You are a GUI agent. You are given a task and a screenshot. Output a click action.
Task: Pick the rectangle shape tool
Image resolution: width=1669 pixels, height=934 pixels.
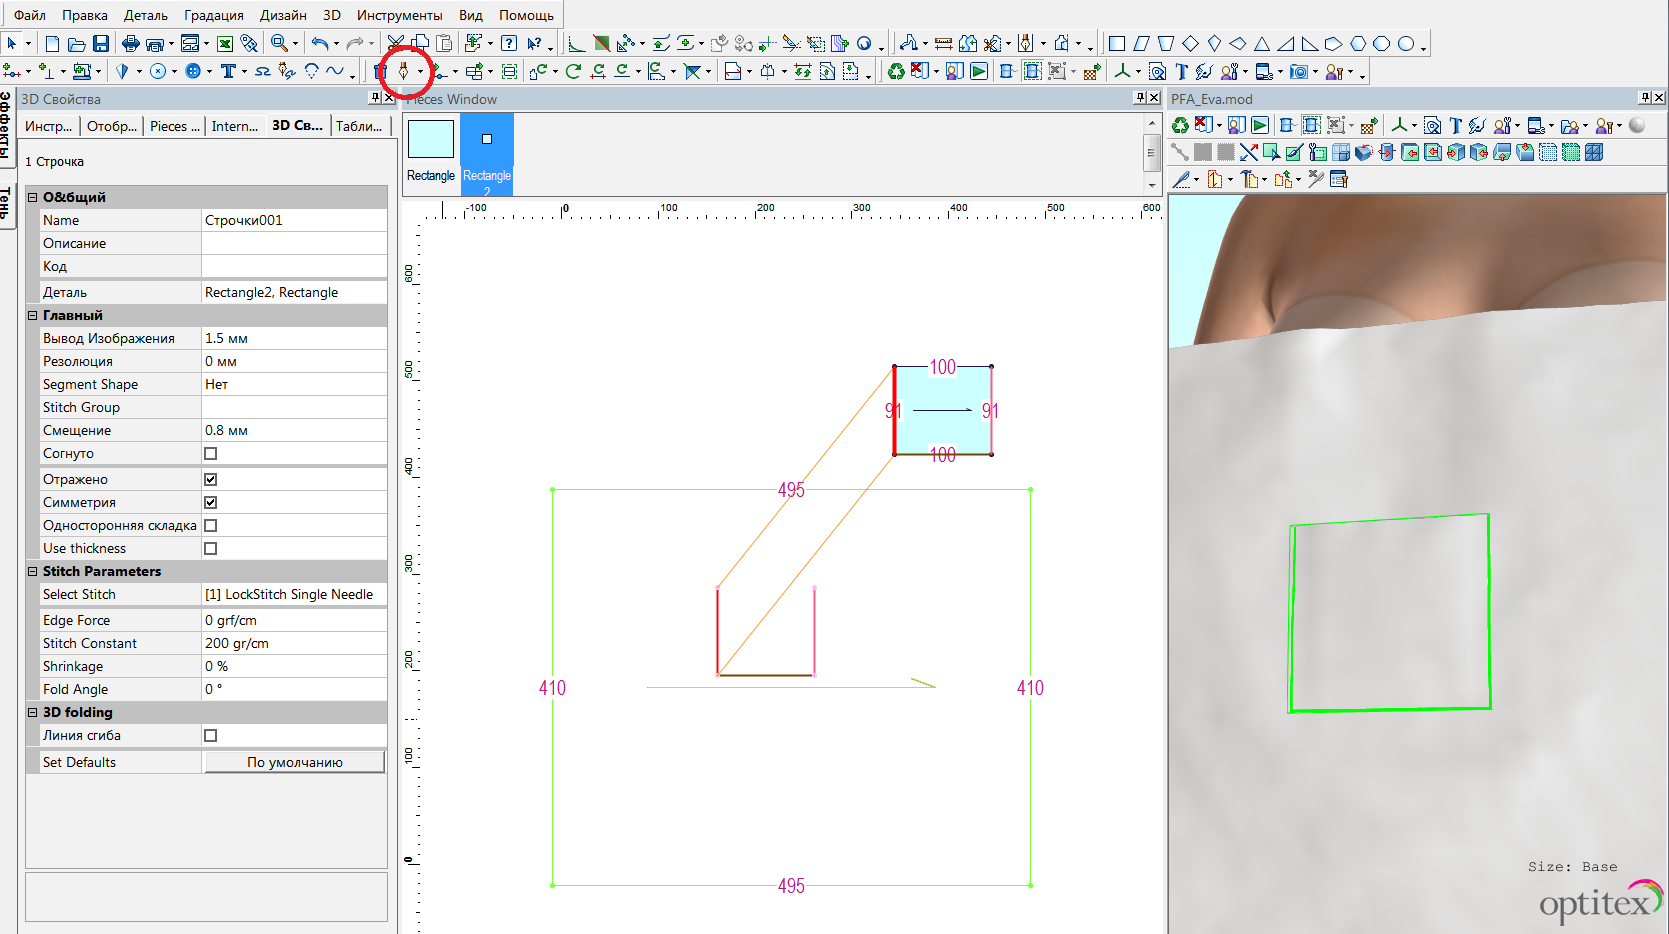[x=1117, y=43]
